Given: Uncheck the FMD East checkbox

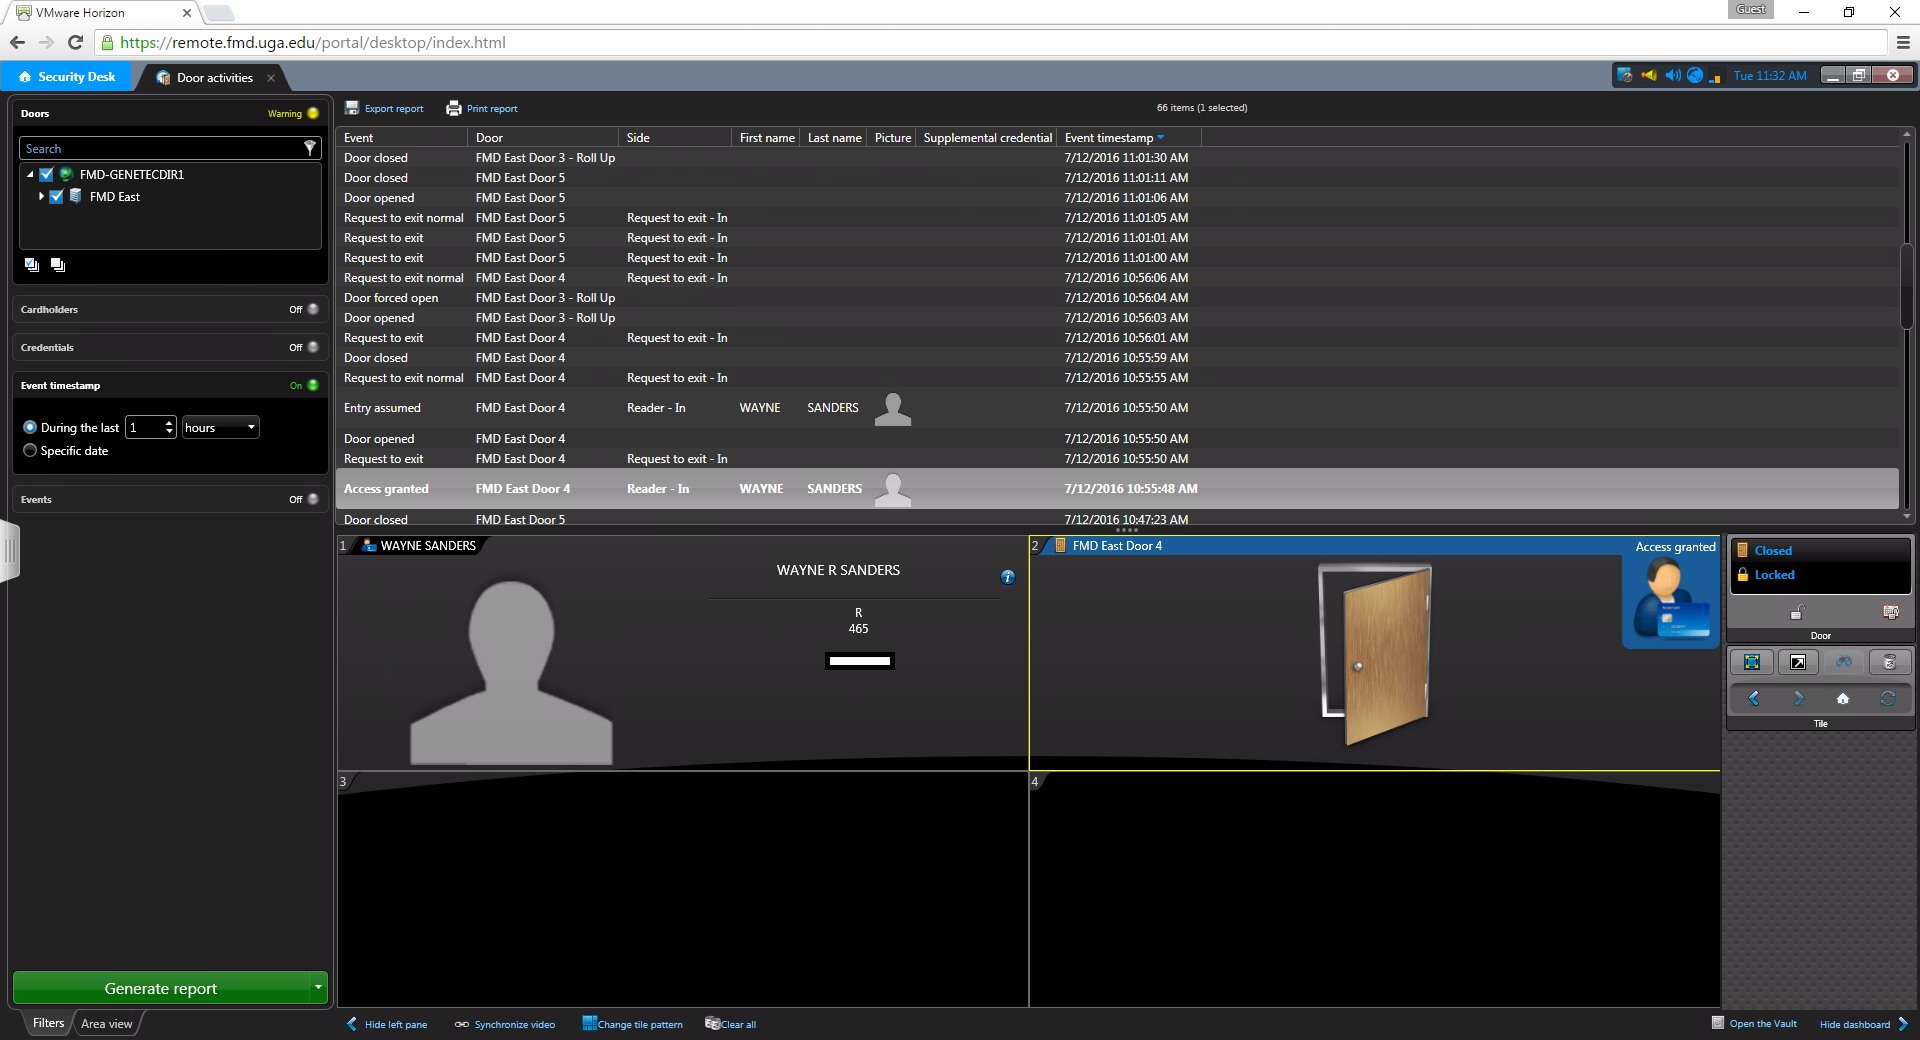Looking at the screenshot, I should tap(57, 197).
